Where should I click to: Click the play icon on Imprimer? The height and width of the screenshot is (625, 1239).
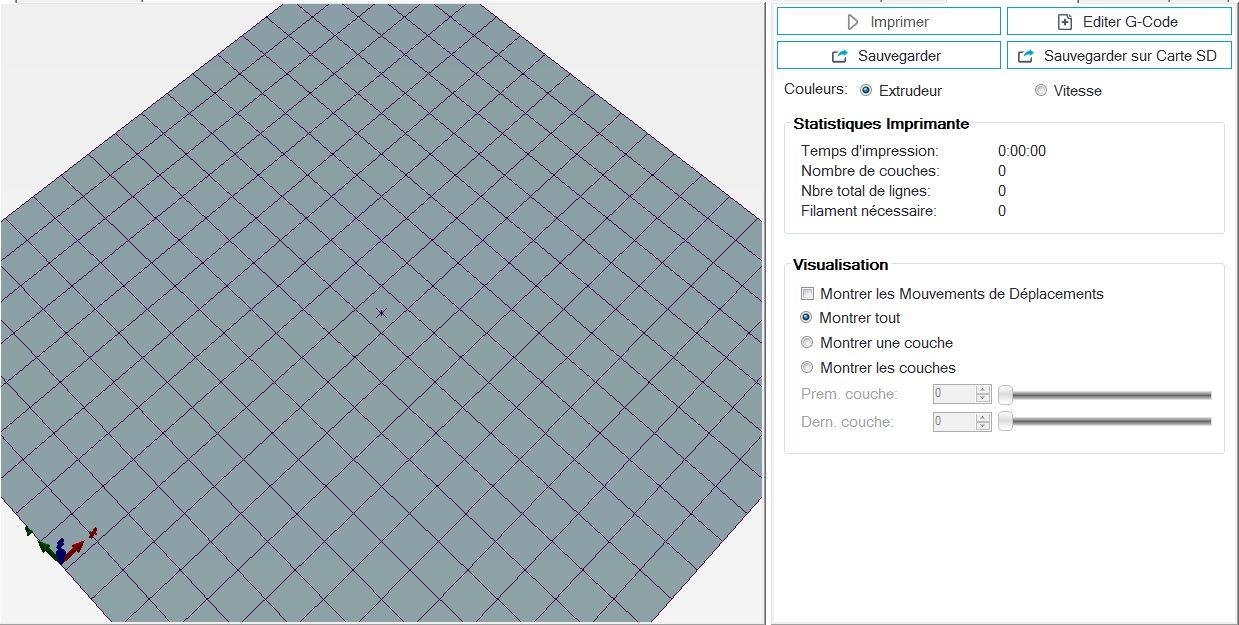[x=853, y=22]
